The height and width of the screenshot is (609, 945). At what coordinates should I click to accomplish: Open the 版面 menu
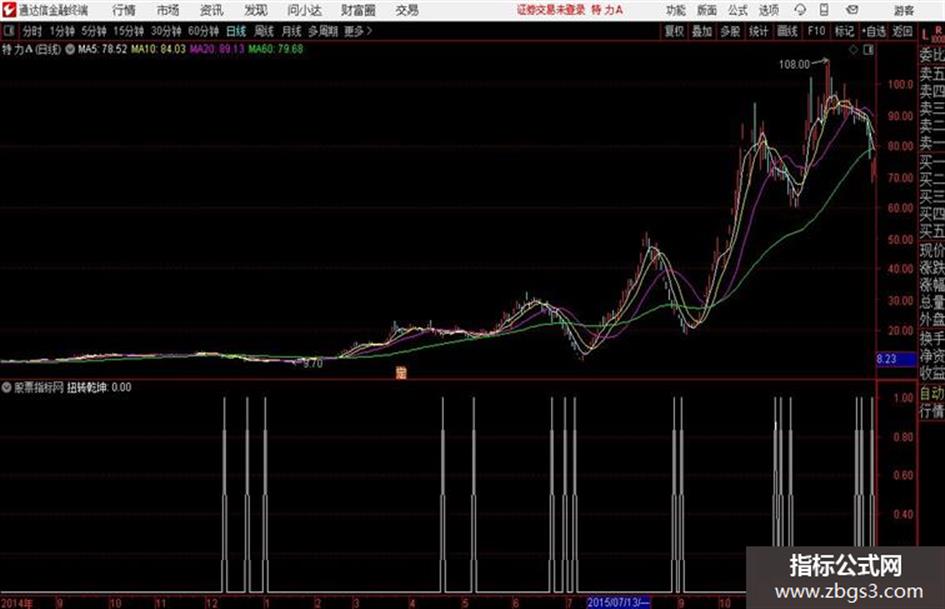coord(707,10)
